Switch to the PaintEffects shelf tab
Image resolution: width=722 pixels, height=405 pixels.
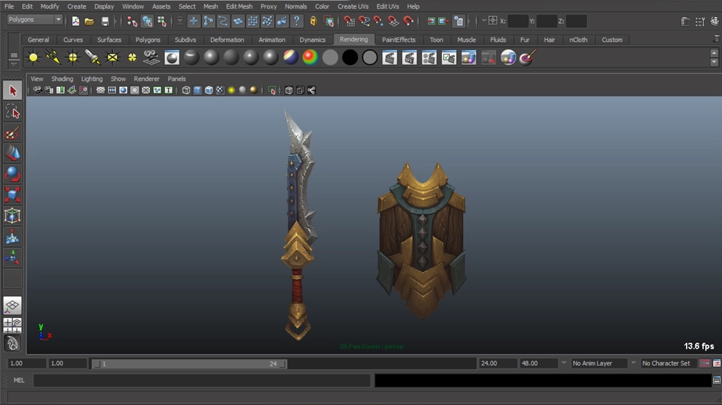click(x=398, y=40)
